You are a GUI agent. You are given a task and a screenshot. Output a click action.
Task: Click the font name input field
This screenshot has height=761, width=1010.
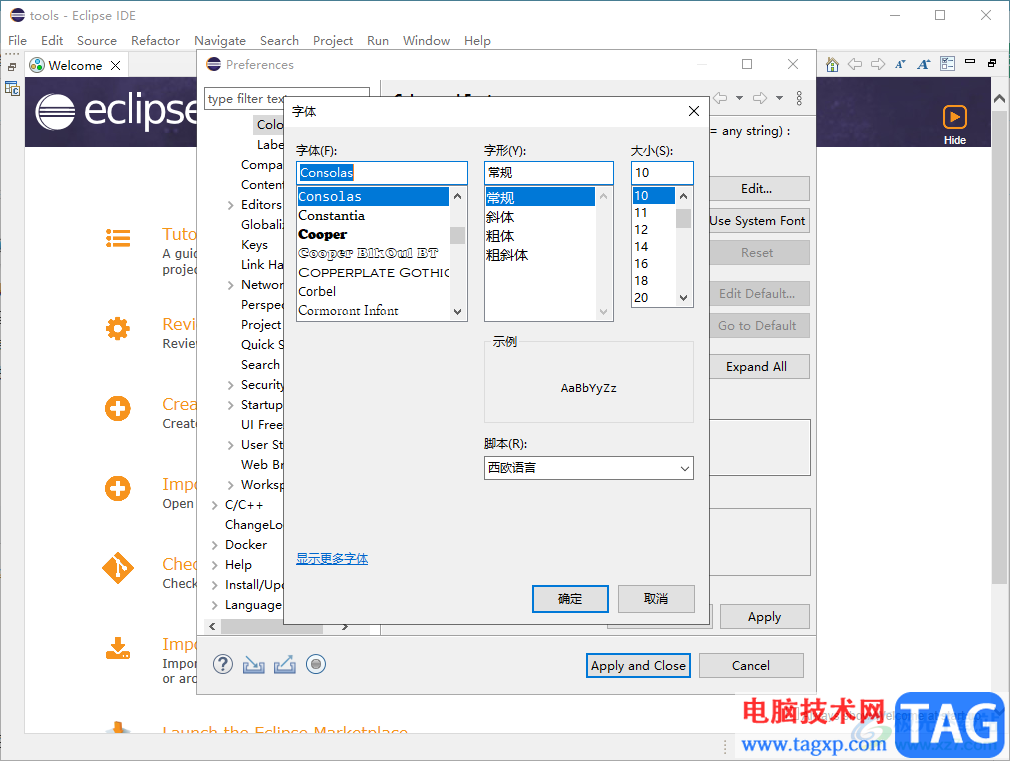382,173
